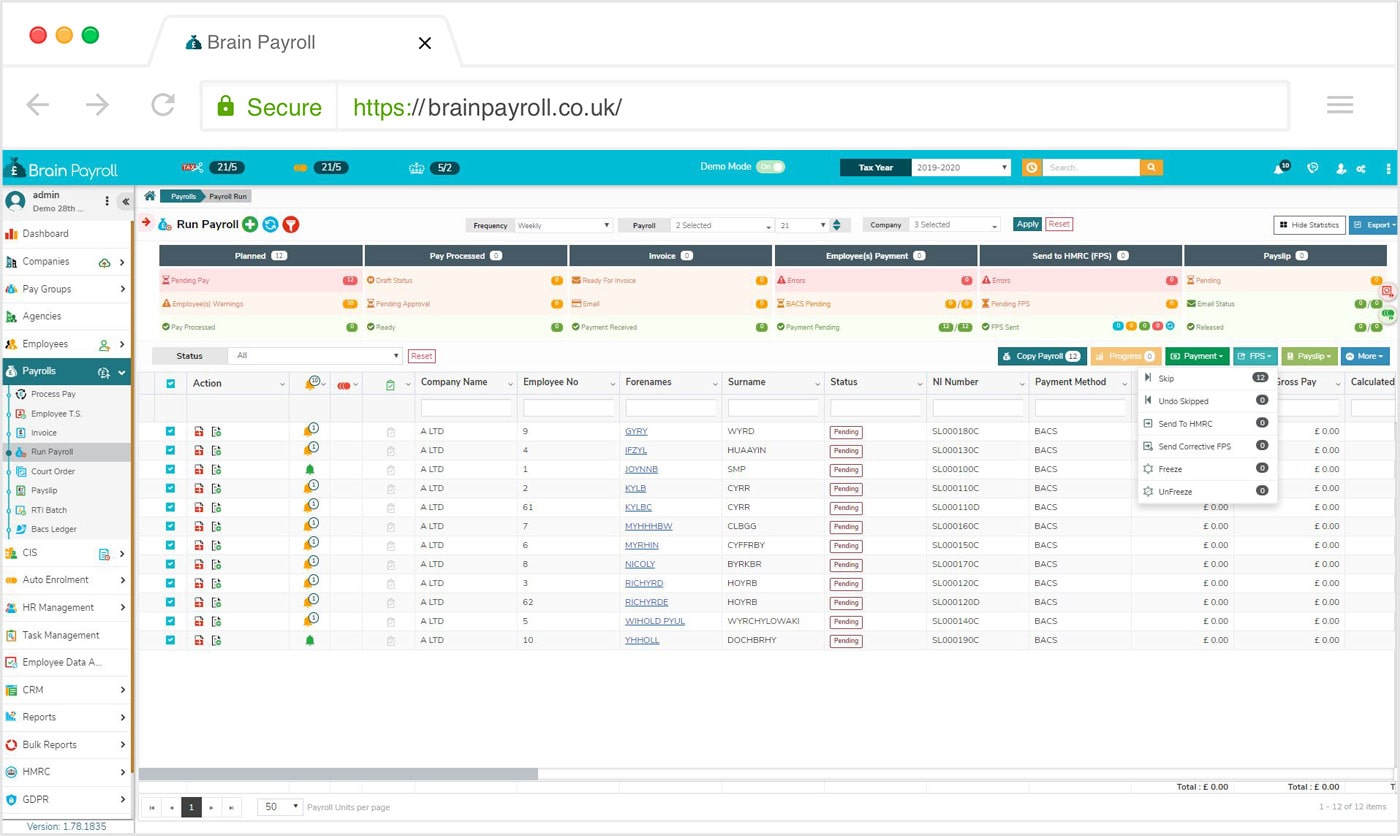
Task: Uncheck the row checkbox for MYHHHBW
Action: (170, 526)
